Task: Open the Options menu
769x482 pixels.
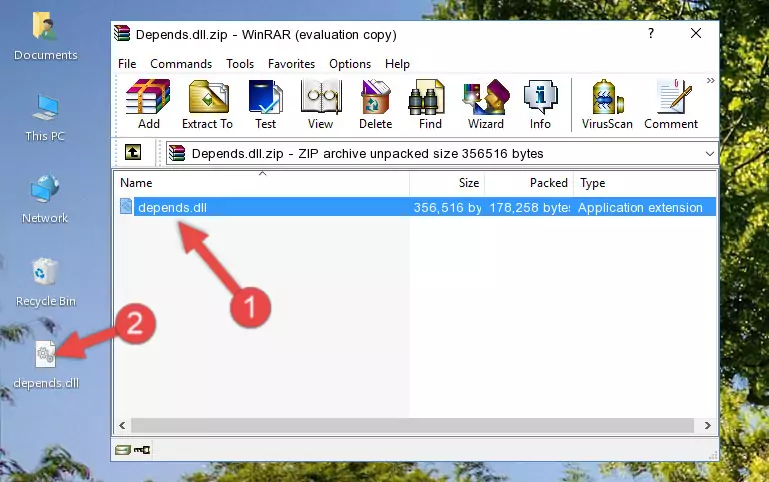Action: tap(350, 64)
